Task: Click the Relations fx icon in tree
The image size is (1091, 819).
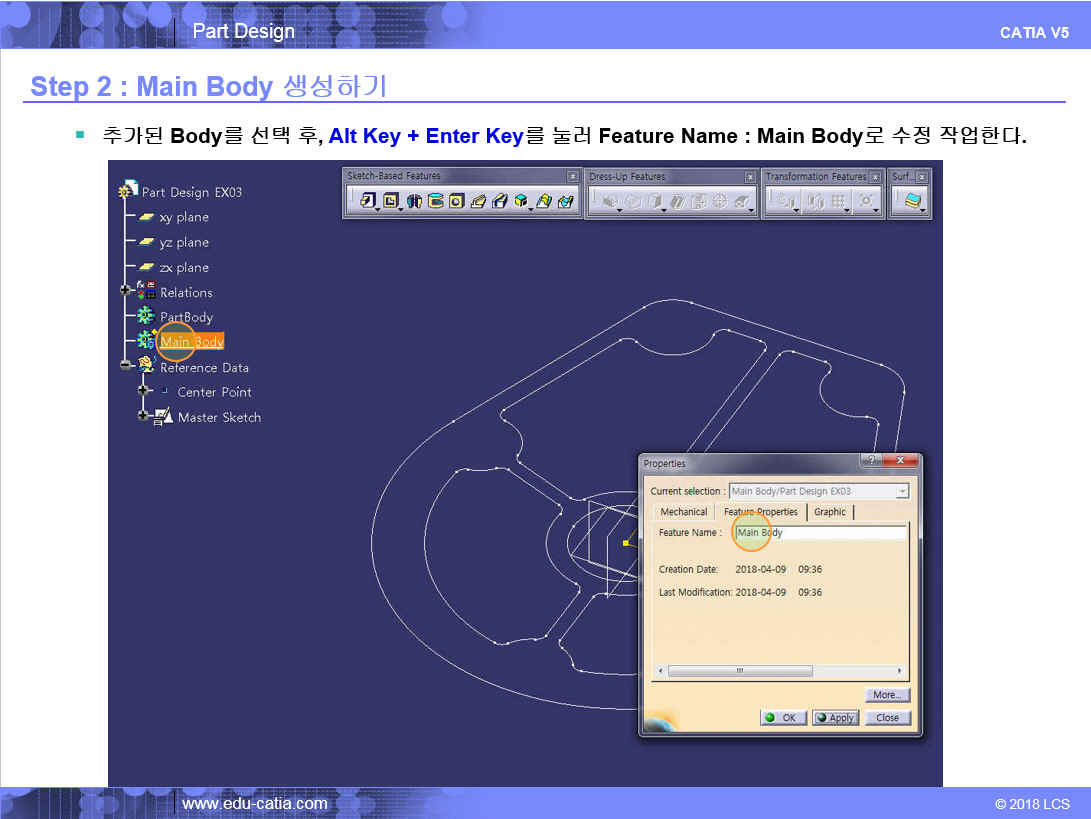Action: click(145, 290)
